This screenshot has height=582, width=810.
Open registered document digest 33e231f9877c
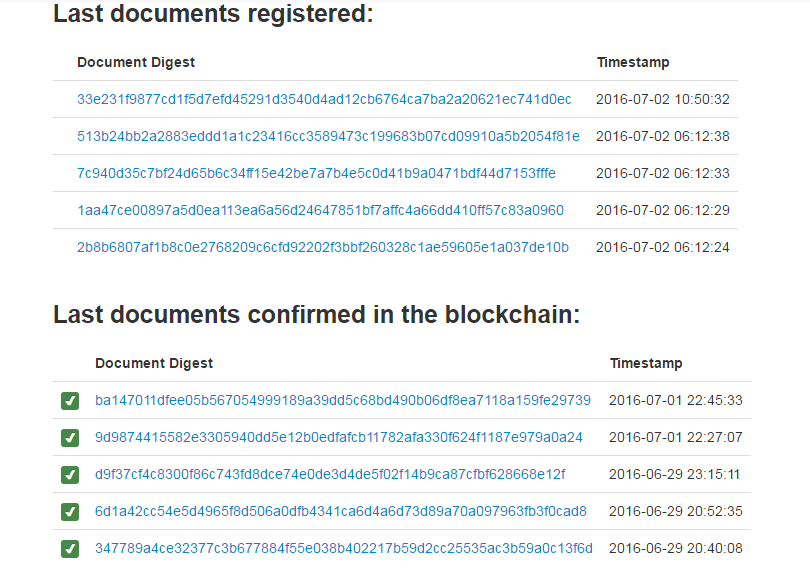[324, 99]
